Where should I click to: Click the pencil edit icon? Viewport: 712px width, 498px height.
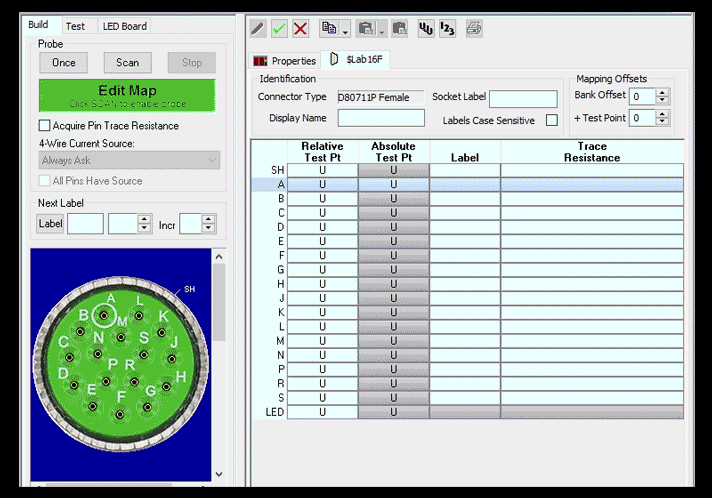pyautogui.click(x=258, y=29)
